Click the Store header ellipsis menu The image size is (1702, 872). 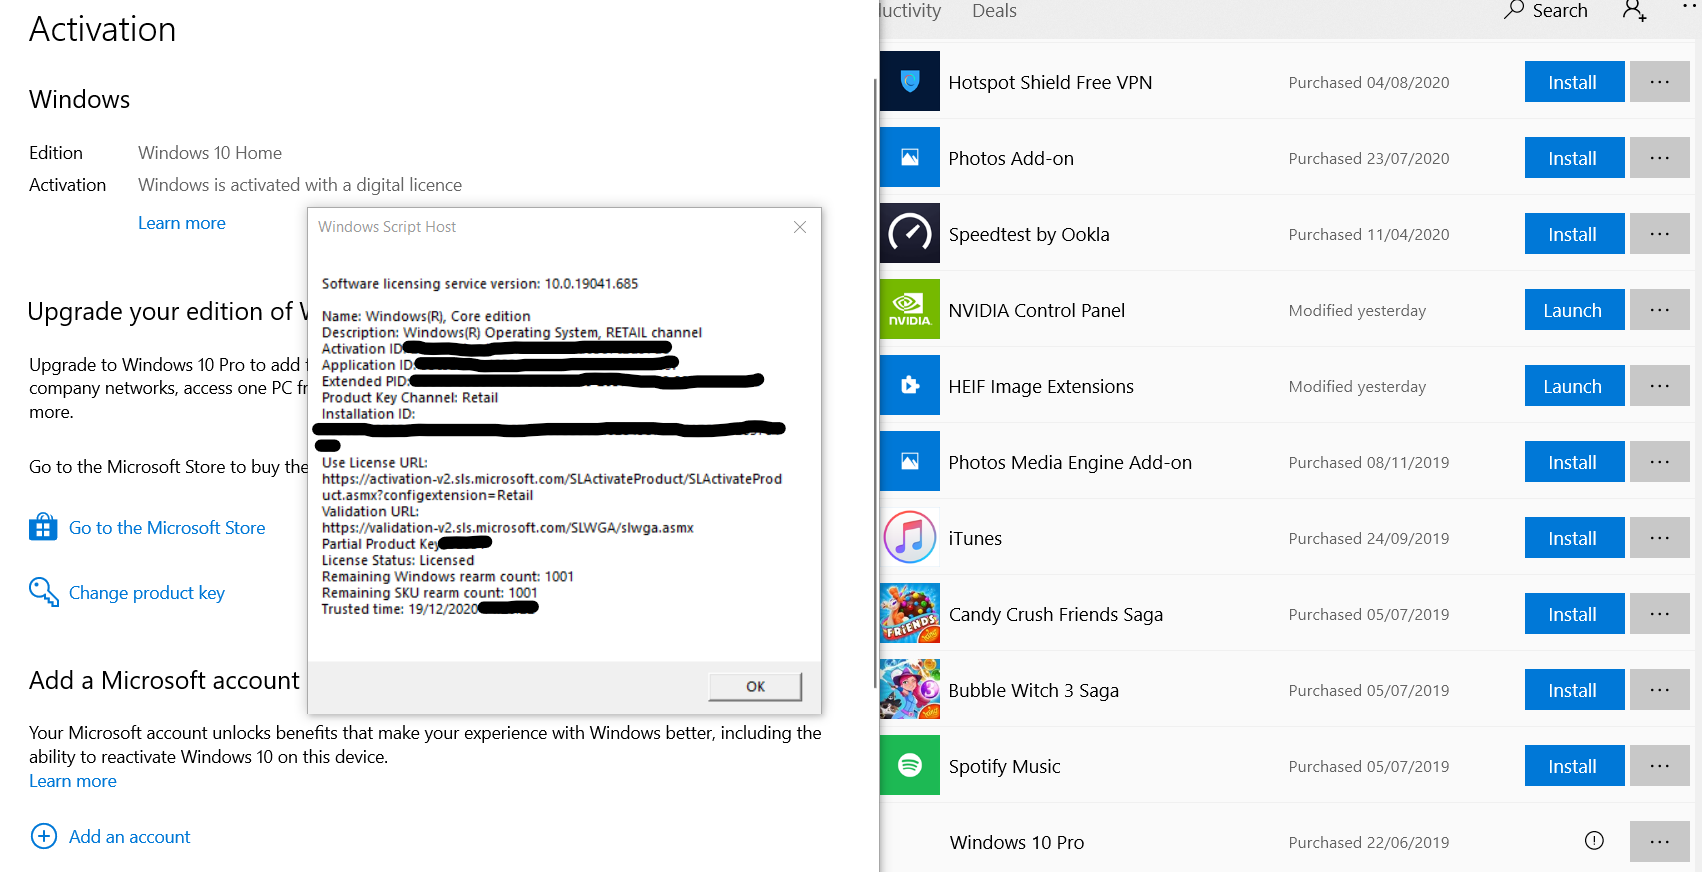pyautogui.click(x=1690, y=6)
